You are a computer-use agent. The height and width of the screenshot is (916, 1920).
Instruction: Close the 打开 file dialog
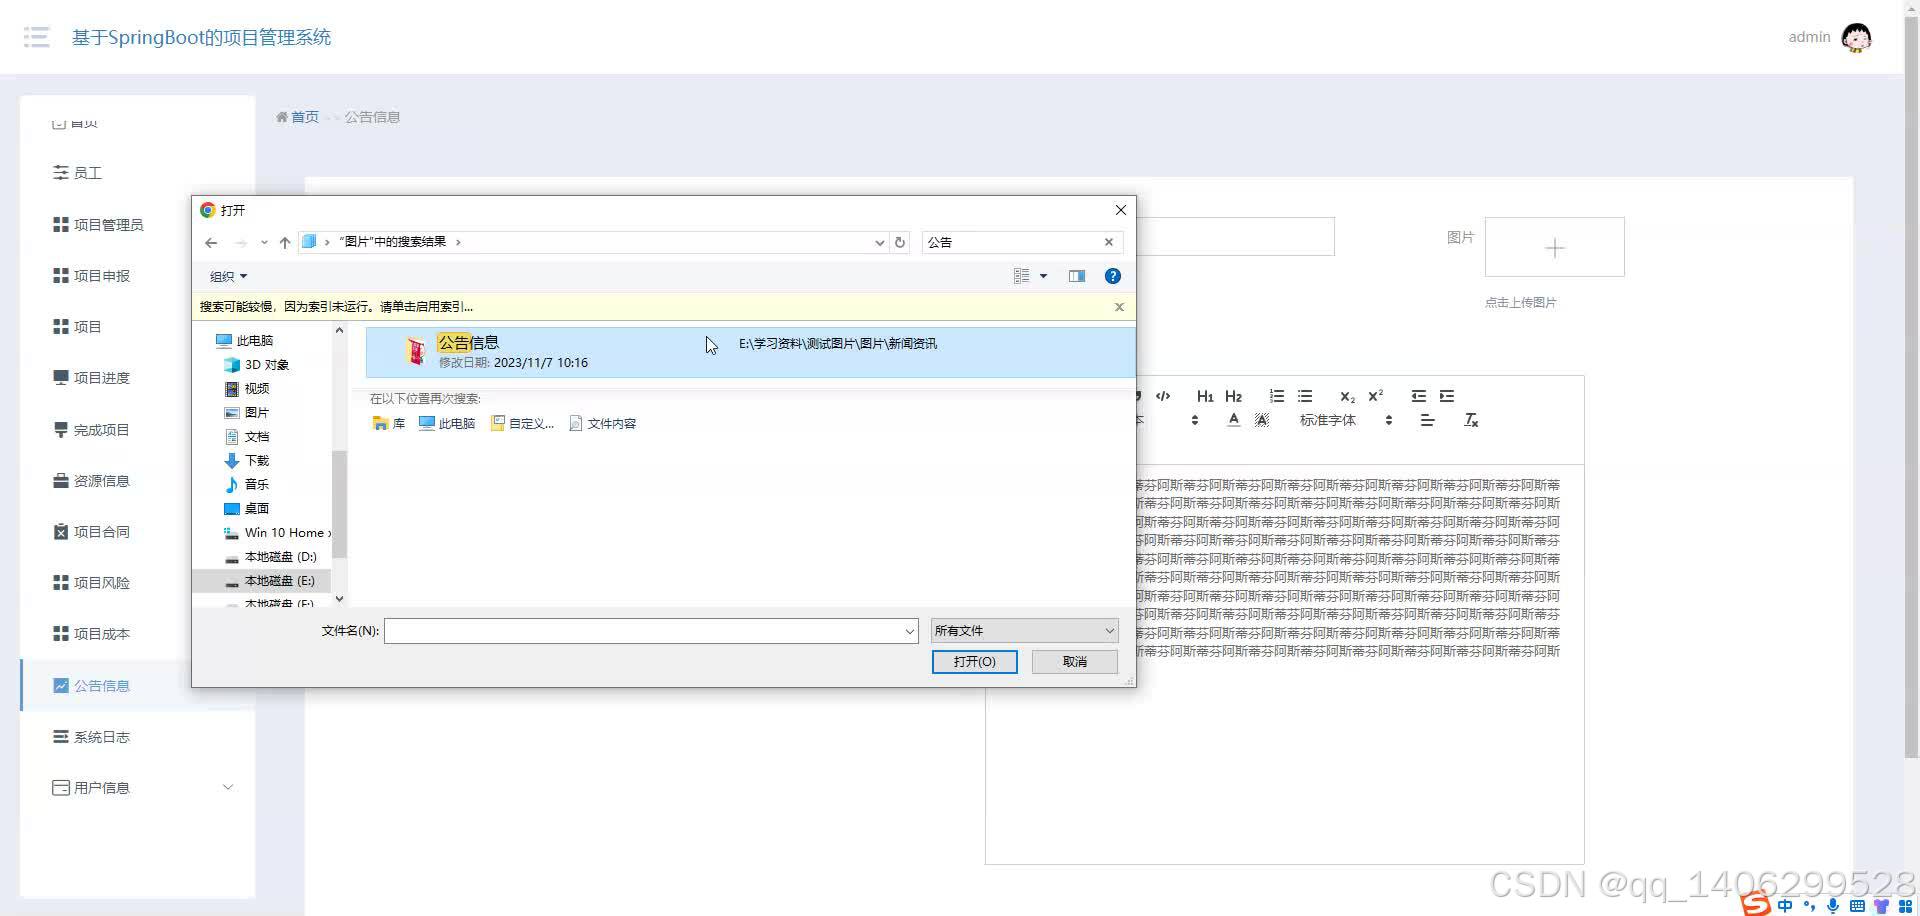1121,210
